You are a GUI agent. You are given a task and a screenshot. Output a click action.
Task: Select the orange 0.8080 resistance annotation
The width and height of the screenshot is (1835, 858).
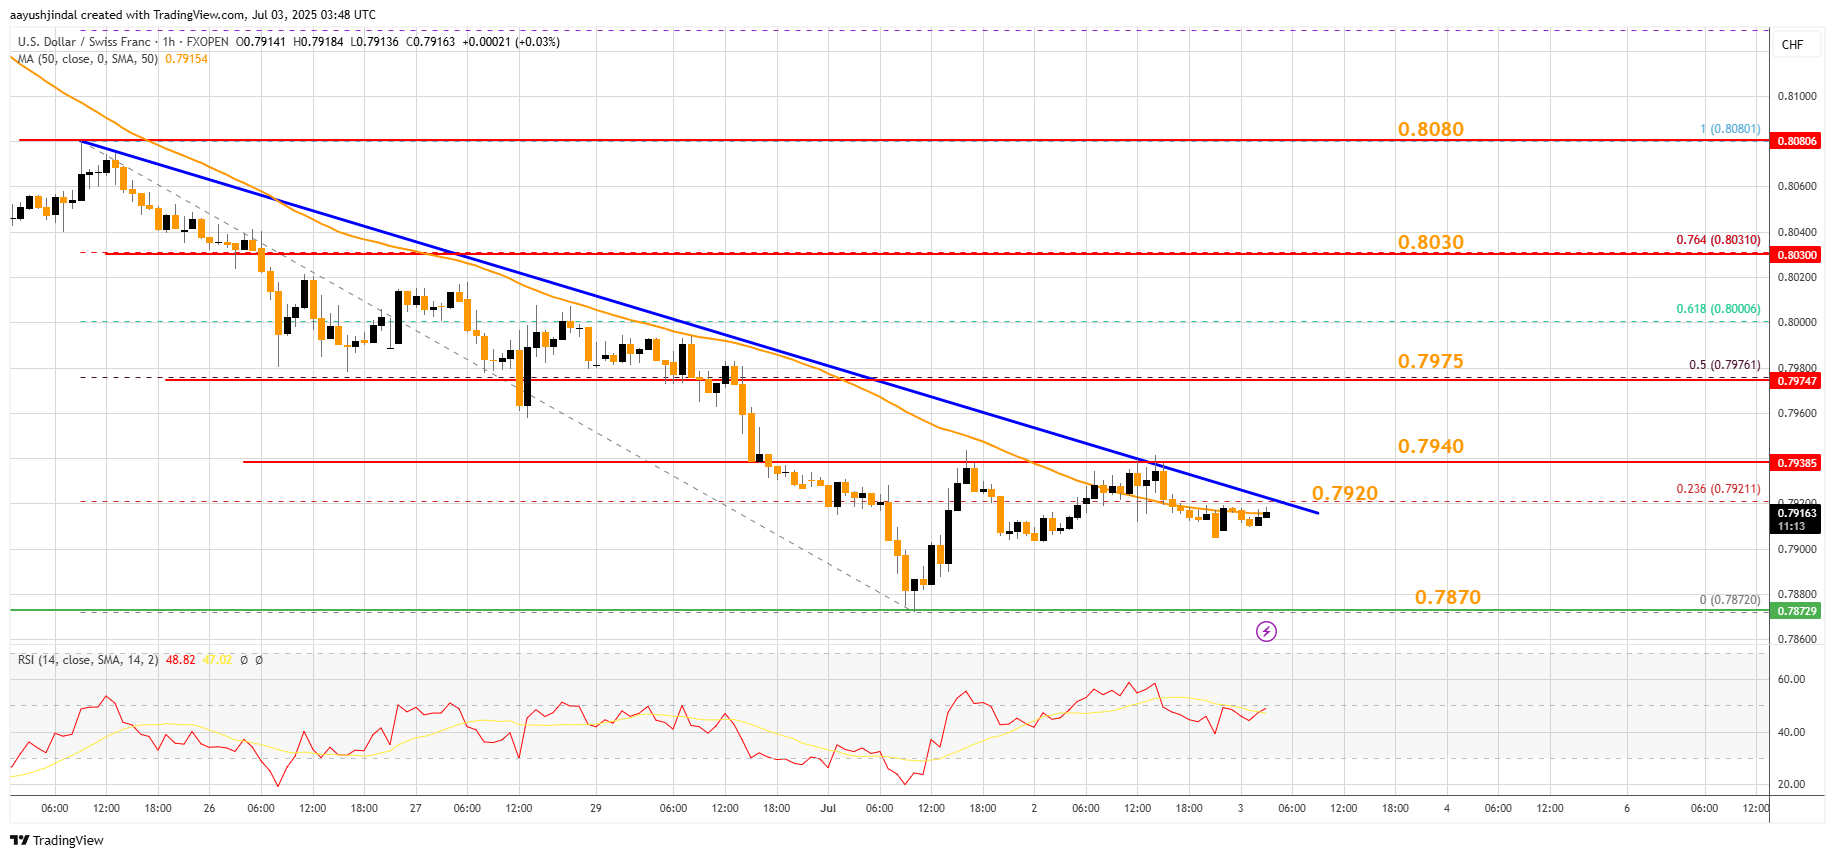(1431, 129)
